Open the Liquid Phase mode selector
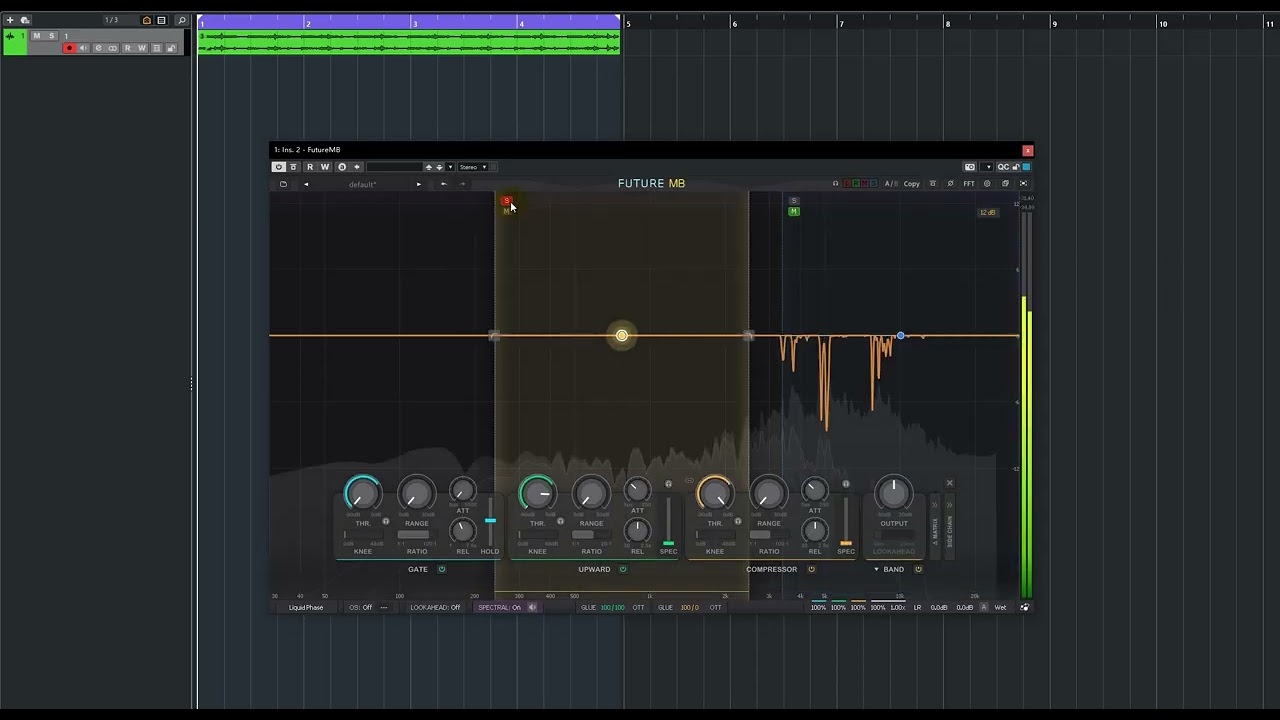 click(x=306, y=607)
